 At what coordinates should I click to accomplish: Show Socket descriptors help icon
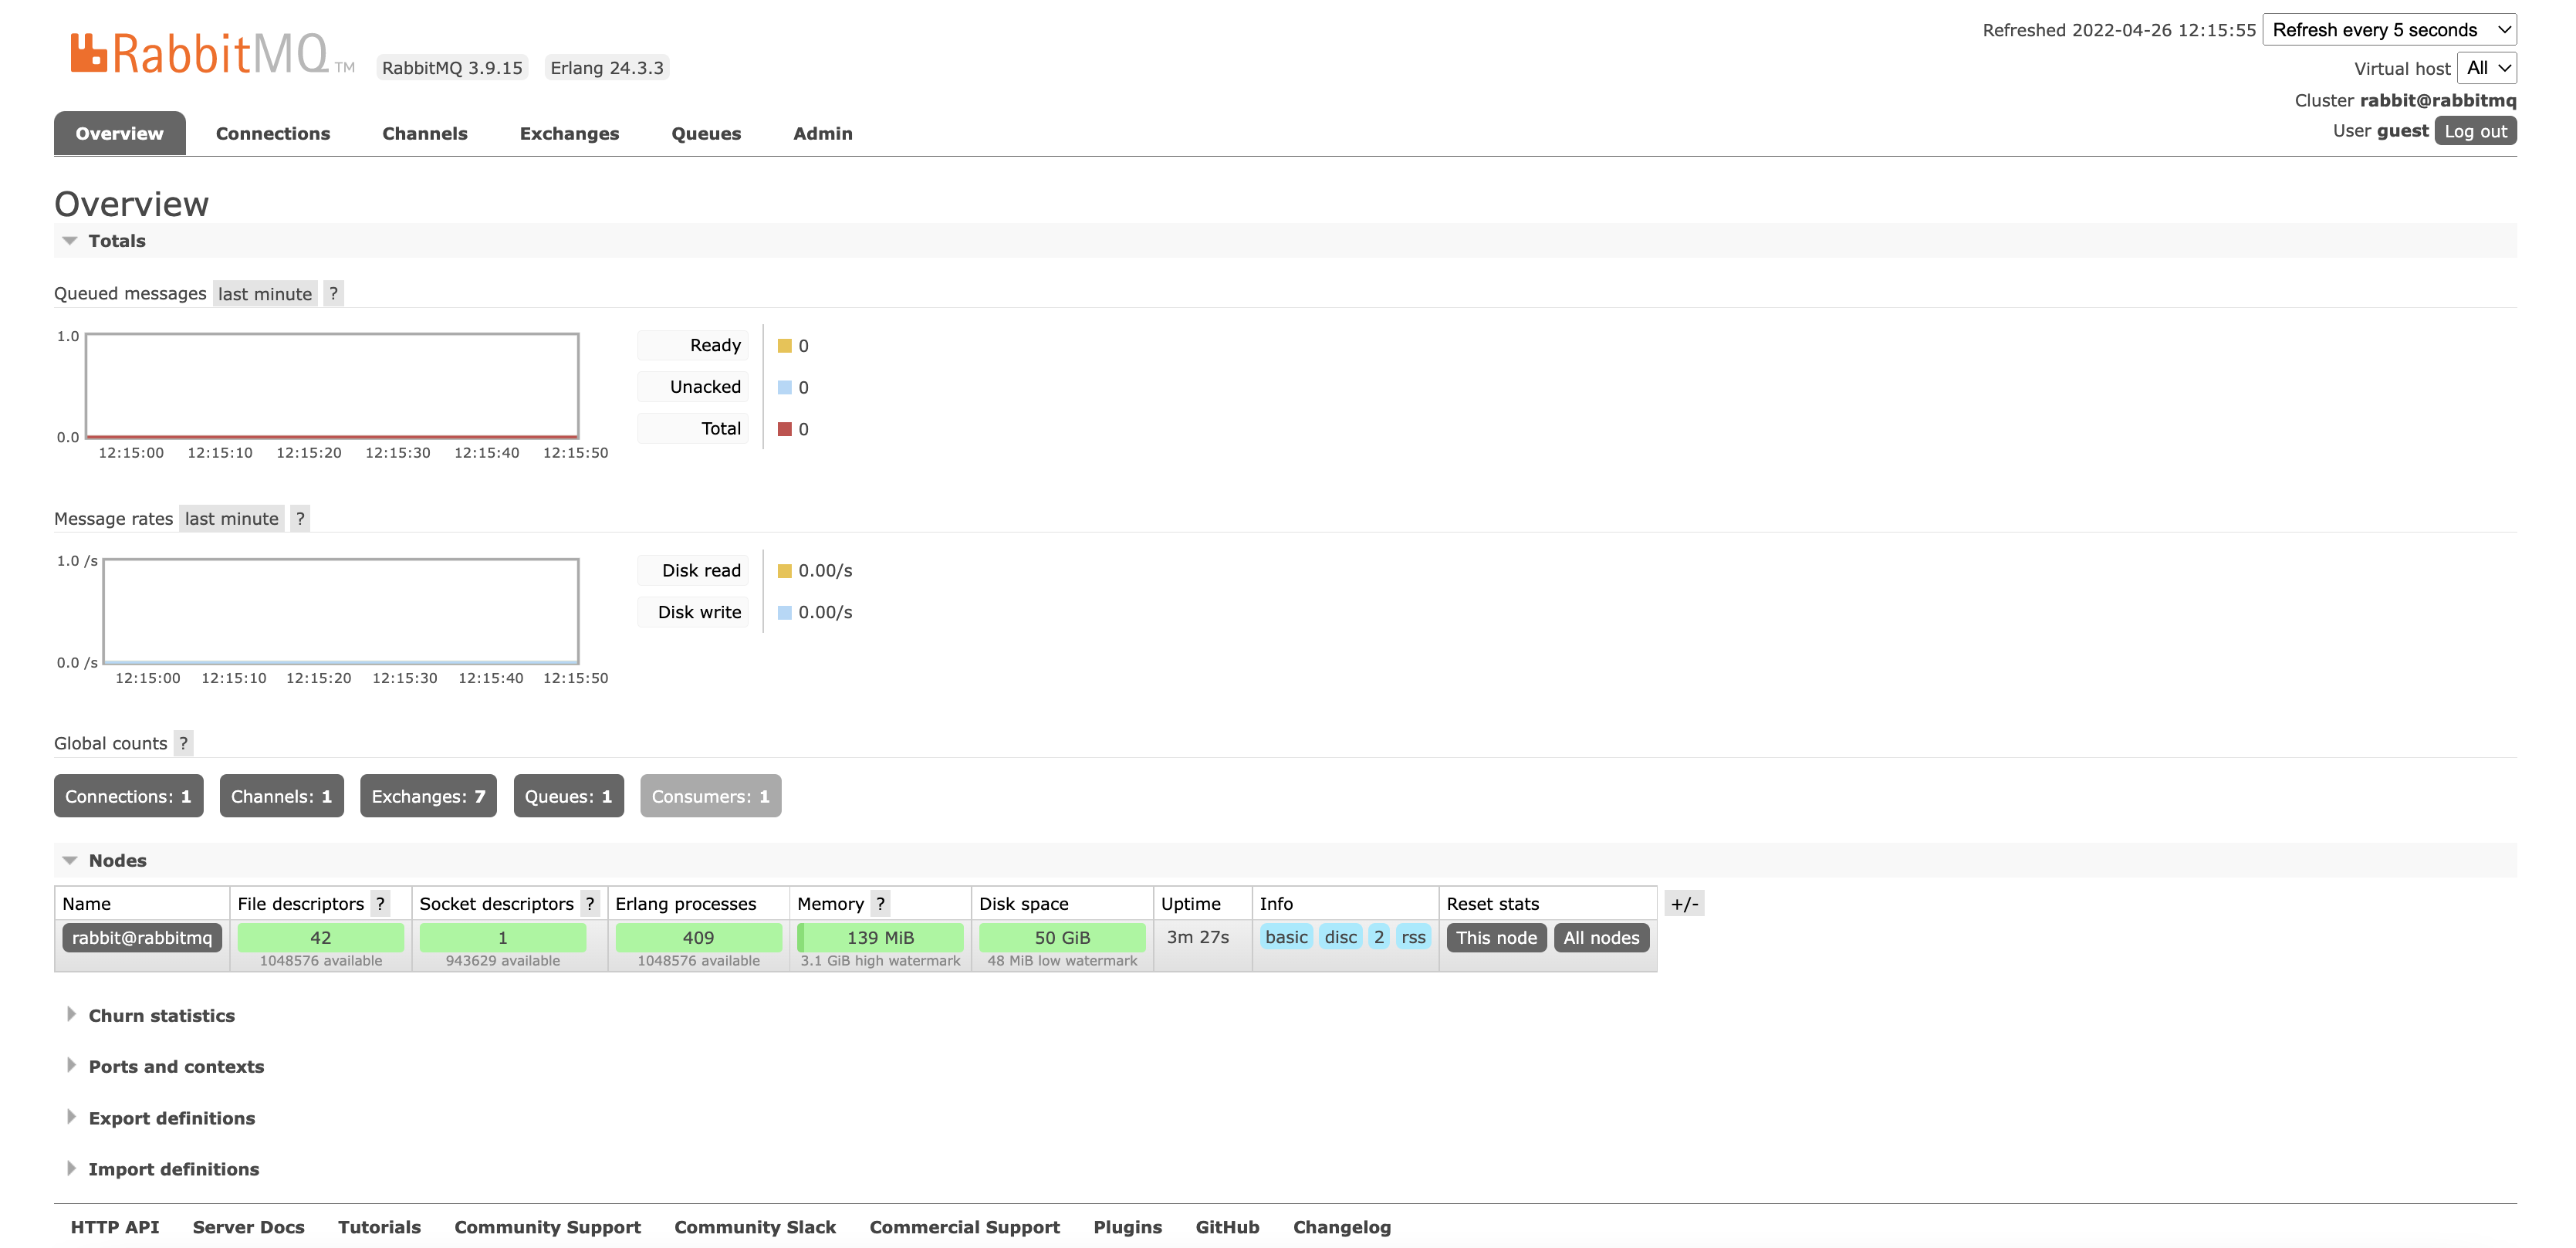590,904
